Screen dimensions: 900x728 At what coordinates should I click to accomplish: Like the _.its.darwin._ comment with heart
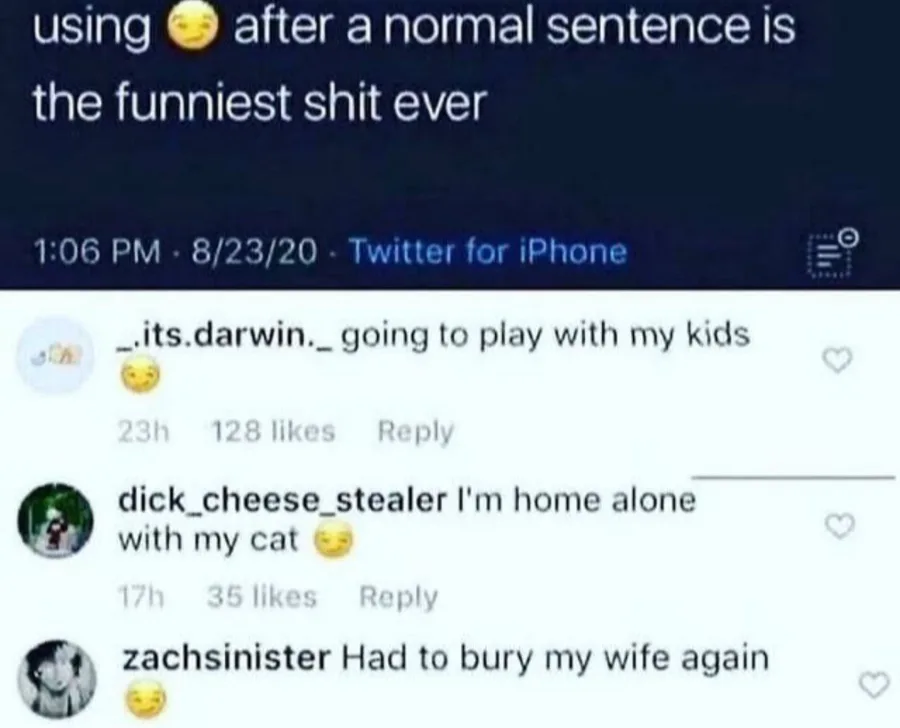click(x=837, y=361)
